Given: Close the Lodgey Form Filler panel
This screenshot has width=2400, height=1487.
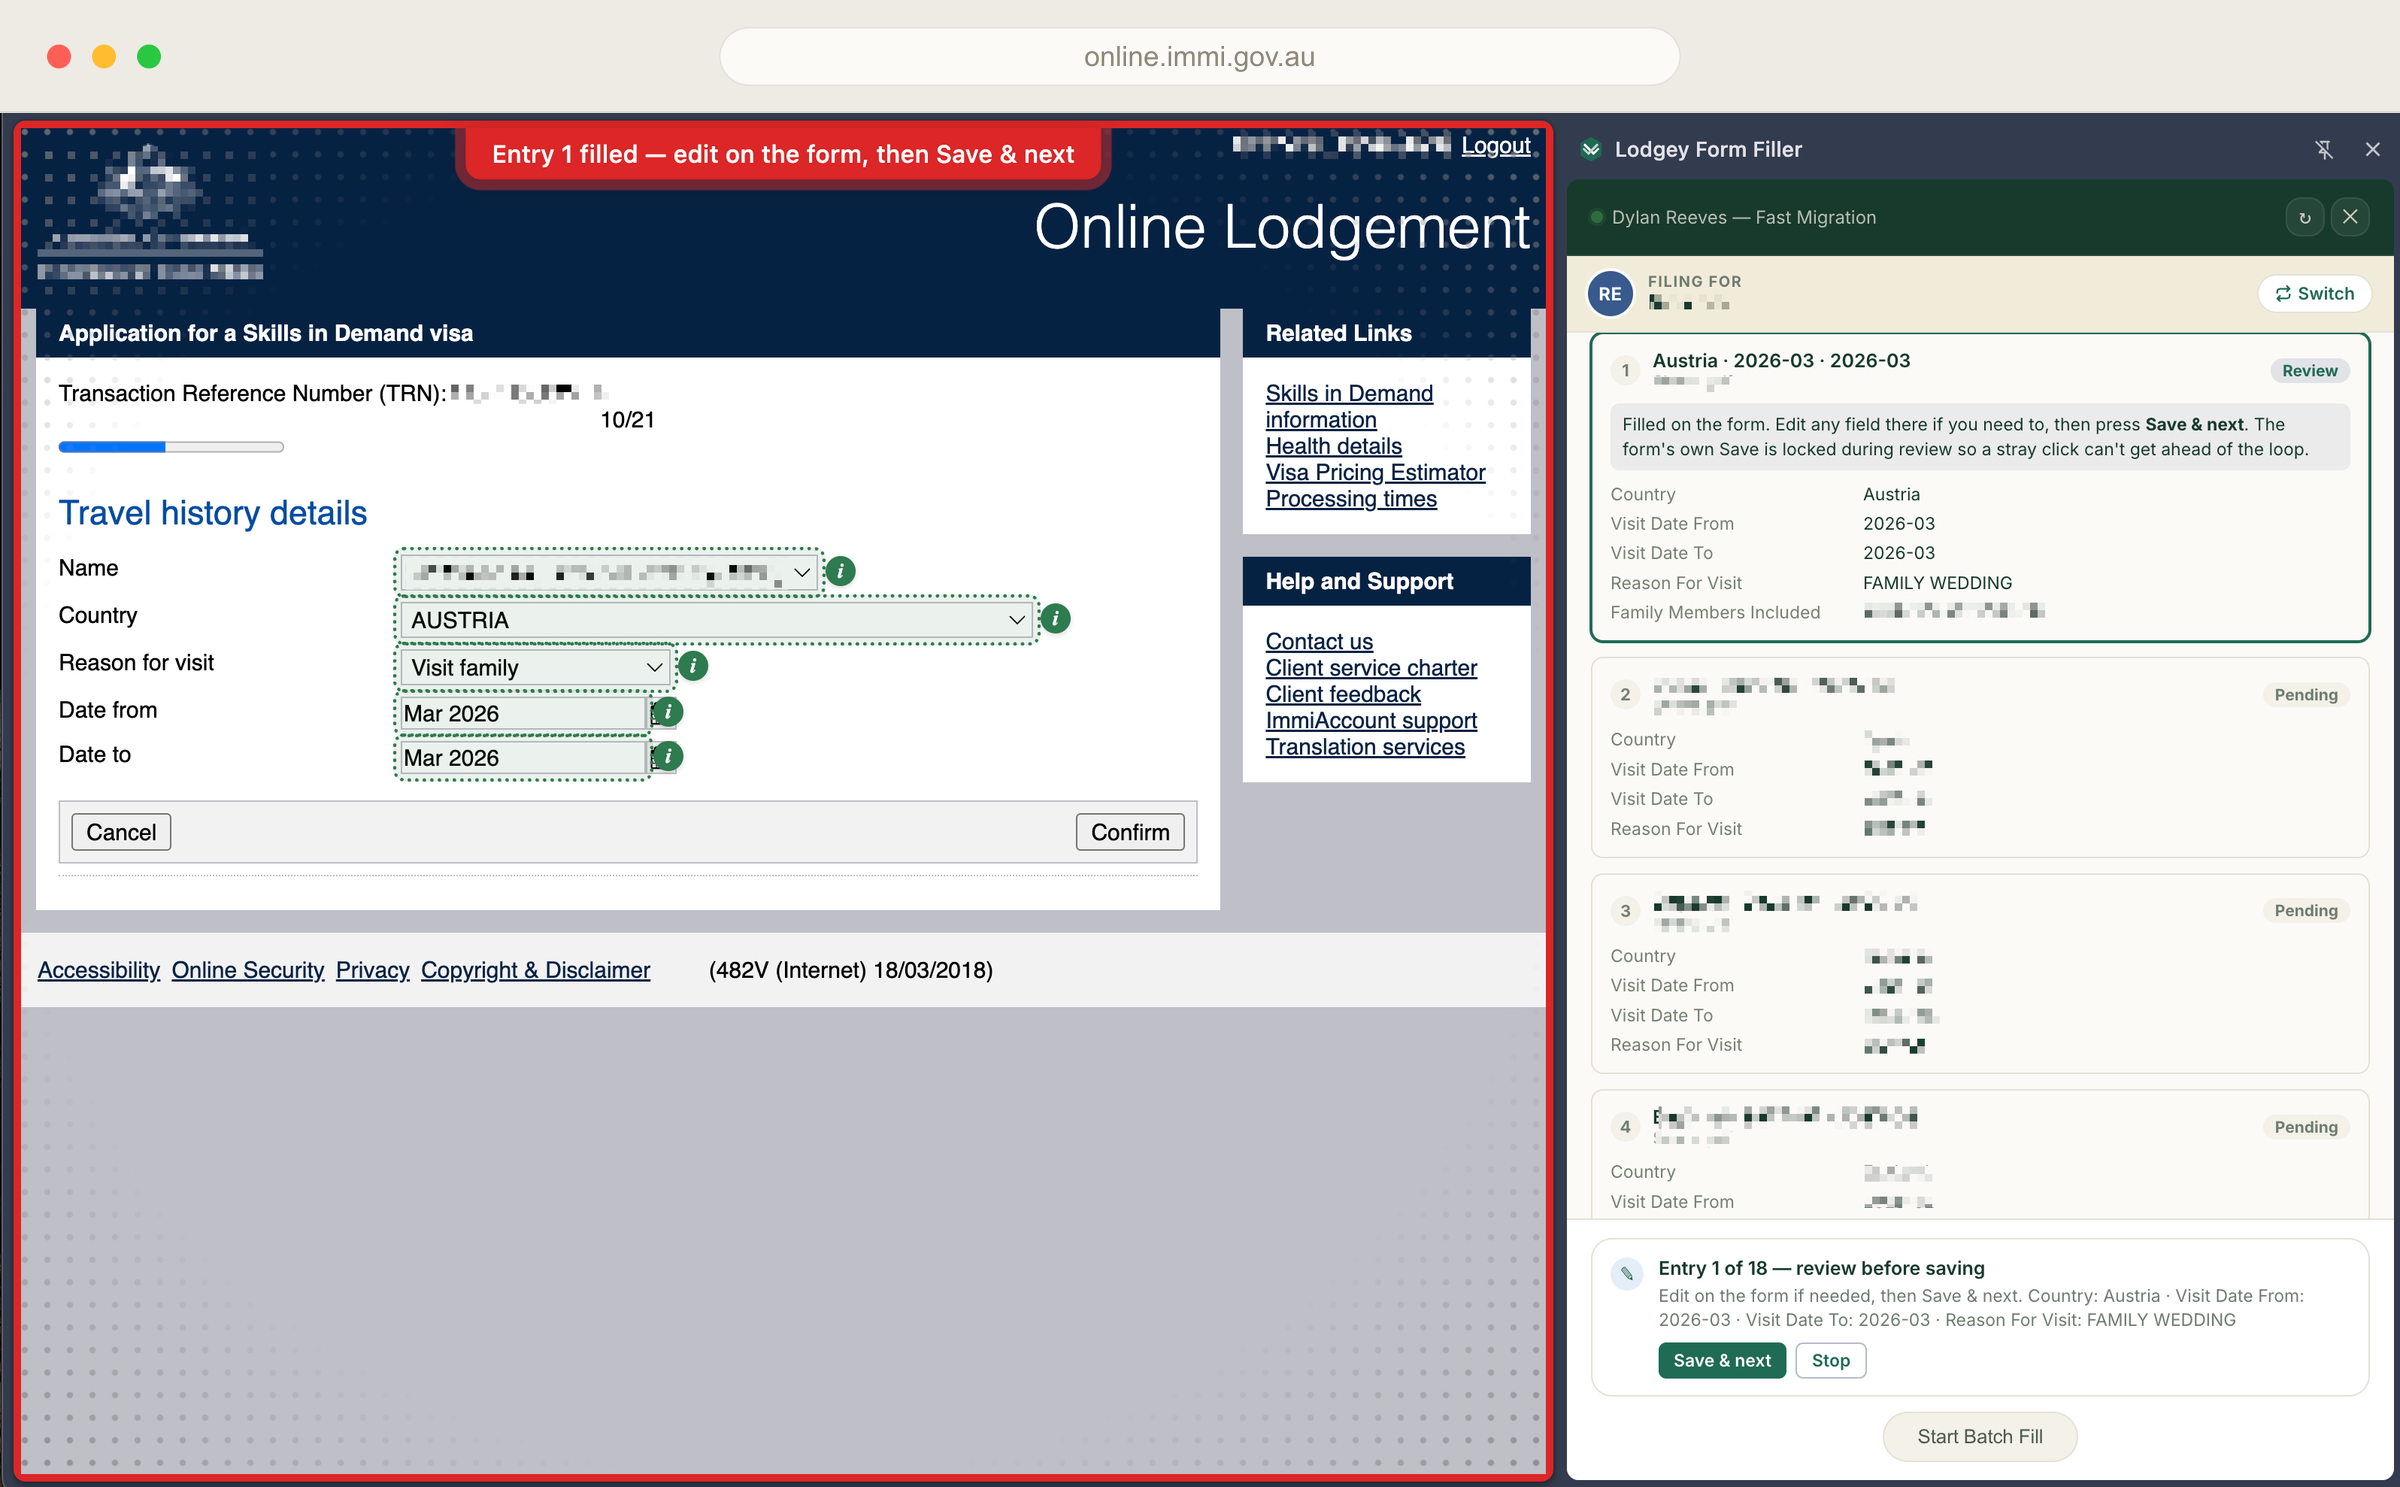Looking at the screenshot, I should click(2373, 150).
